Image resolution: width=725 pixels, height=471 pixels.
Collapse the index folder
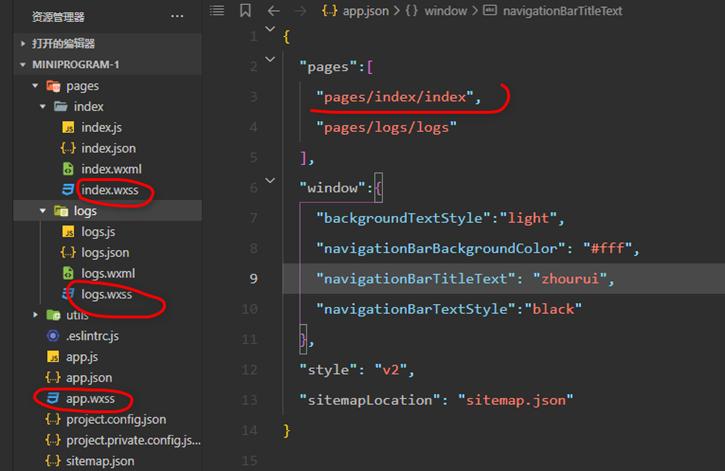tap(43, 106)
